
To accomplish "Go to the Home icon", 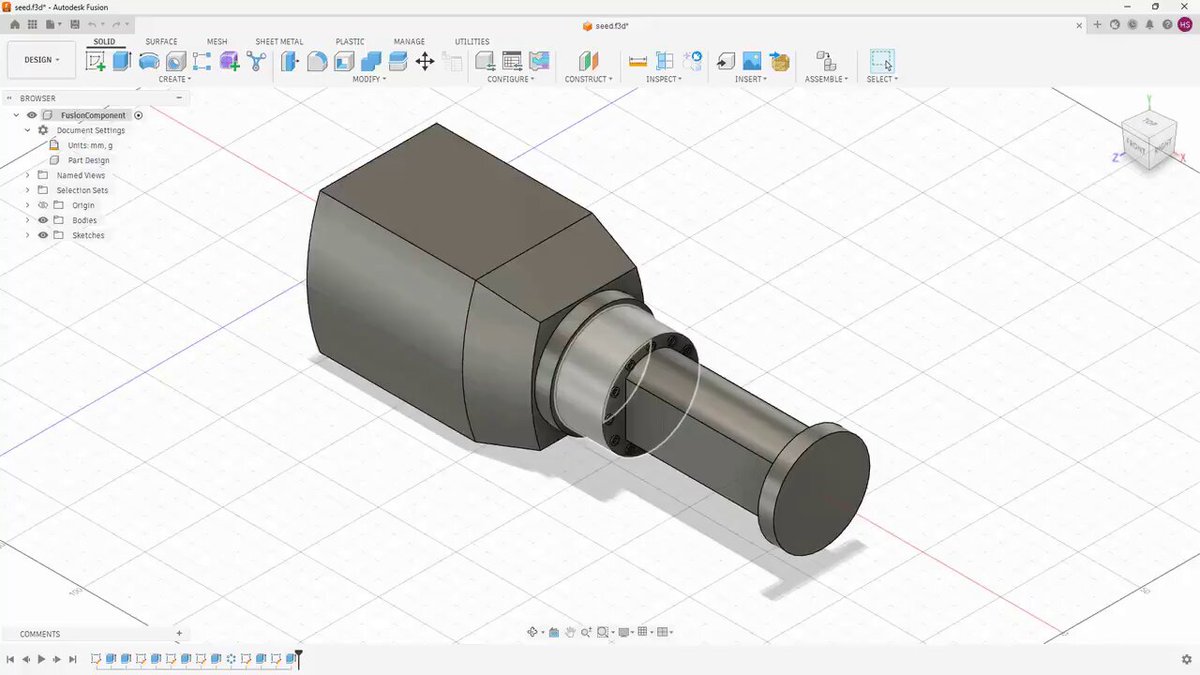I will (14, 24).
